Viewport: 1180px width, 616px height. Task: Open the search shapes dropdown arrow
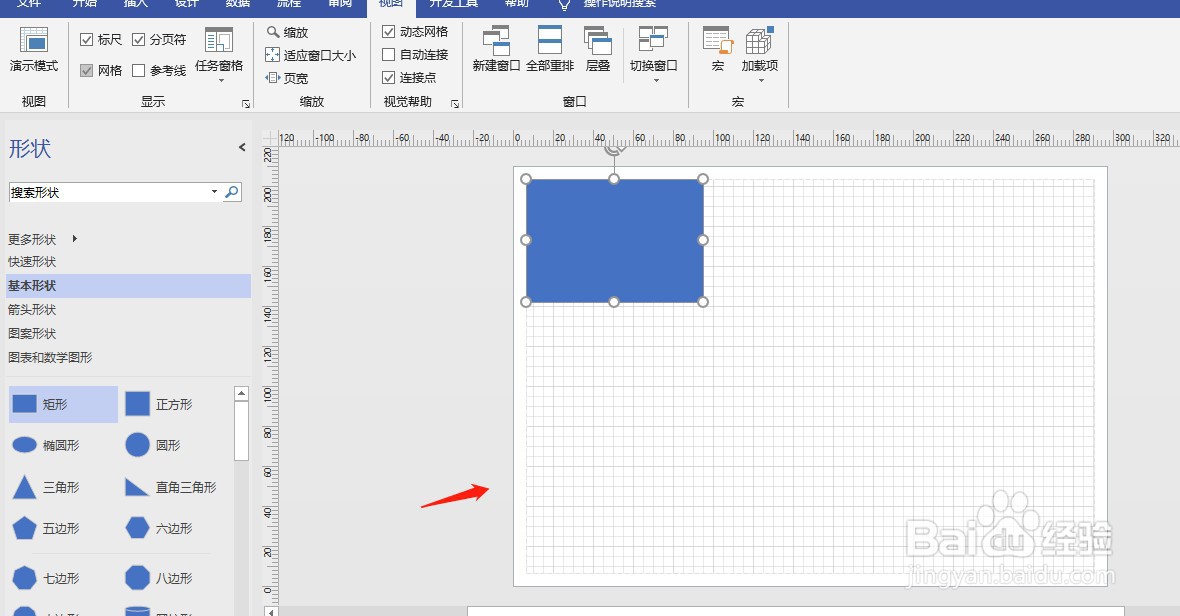pos(214,192)
